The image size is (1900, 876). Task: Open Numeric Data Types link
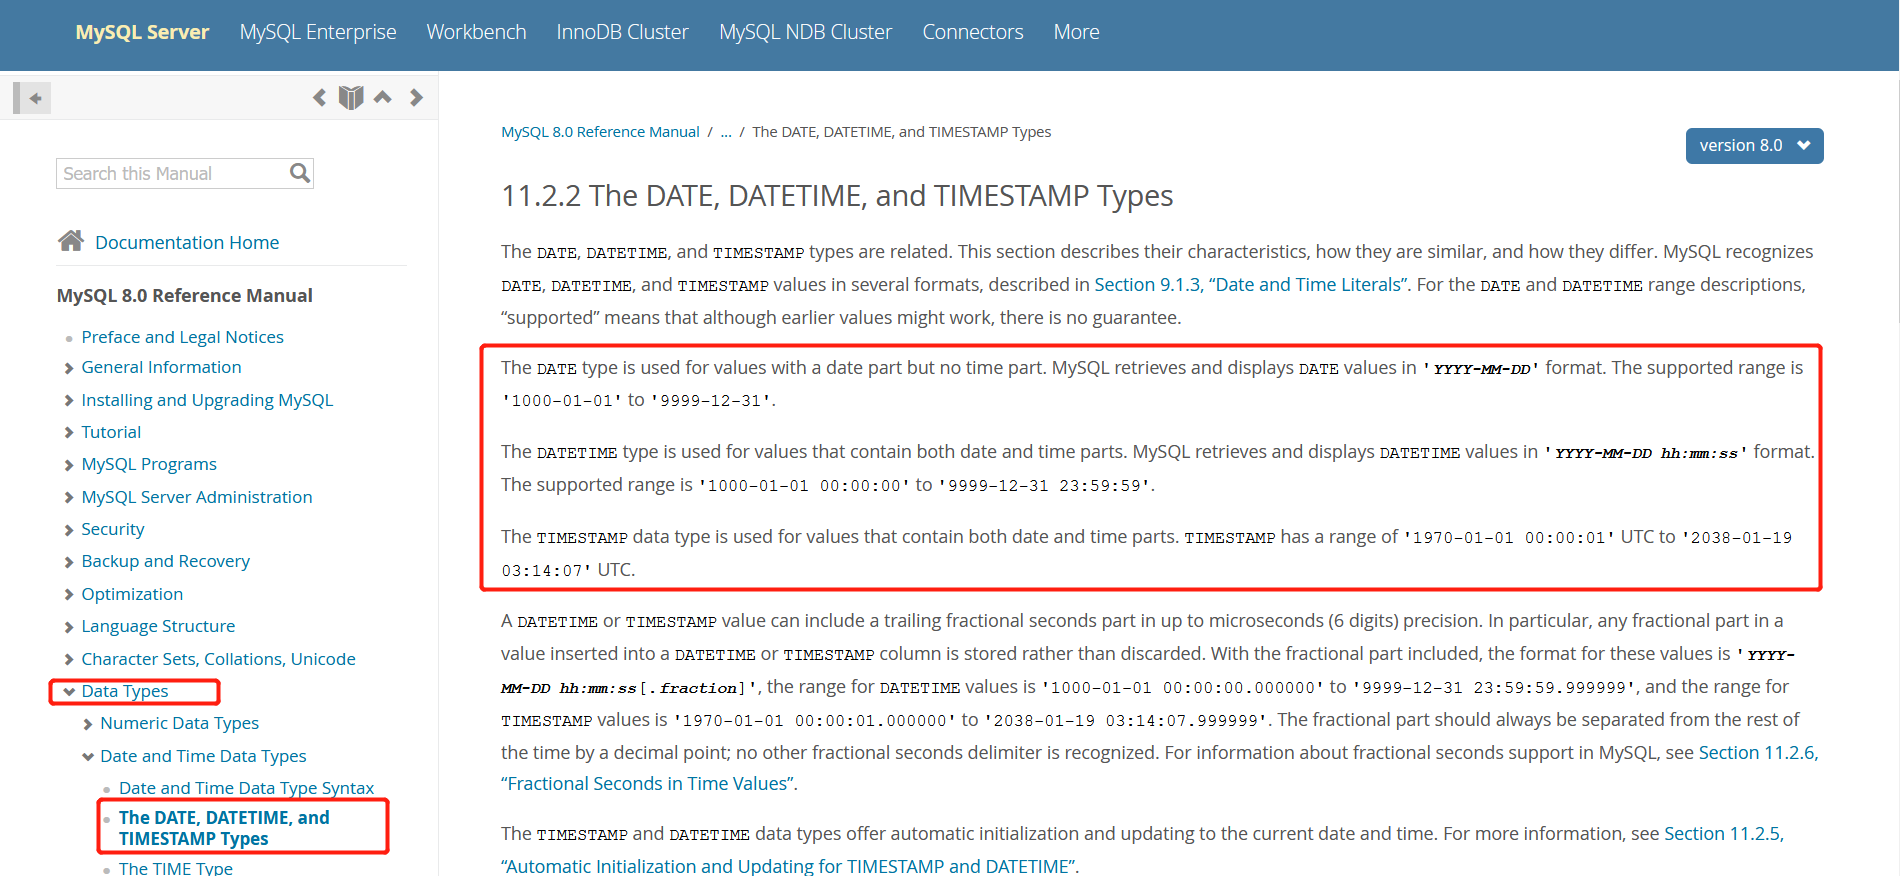(179, 723)
